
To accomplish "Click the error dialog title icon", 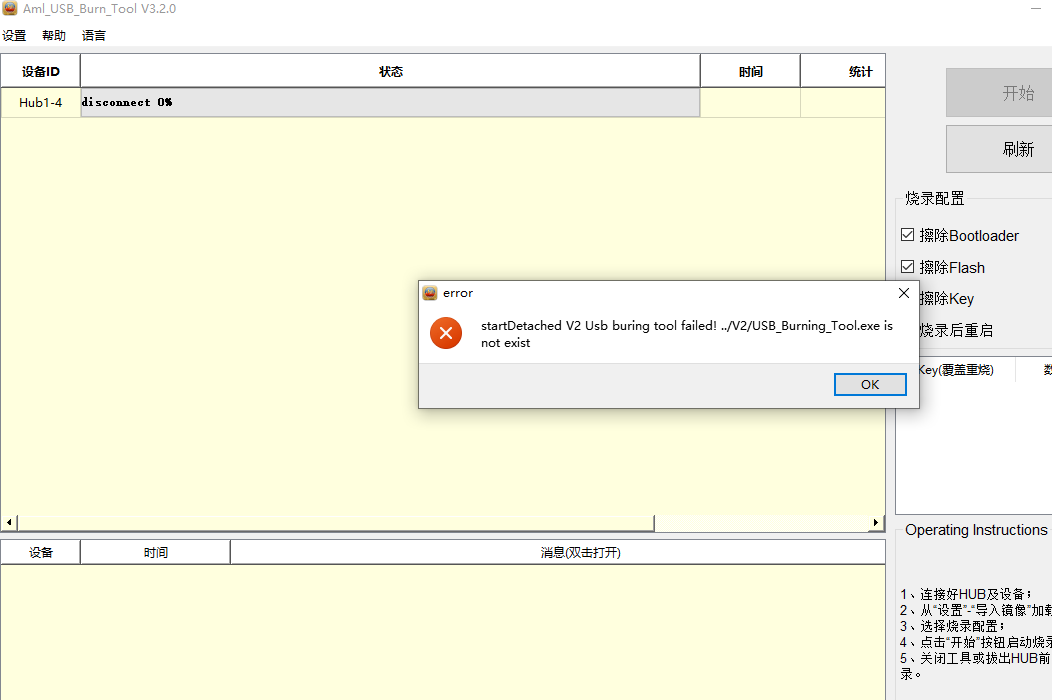I will pos(430,293).
